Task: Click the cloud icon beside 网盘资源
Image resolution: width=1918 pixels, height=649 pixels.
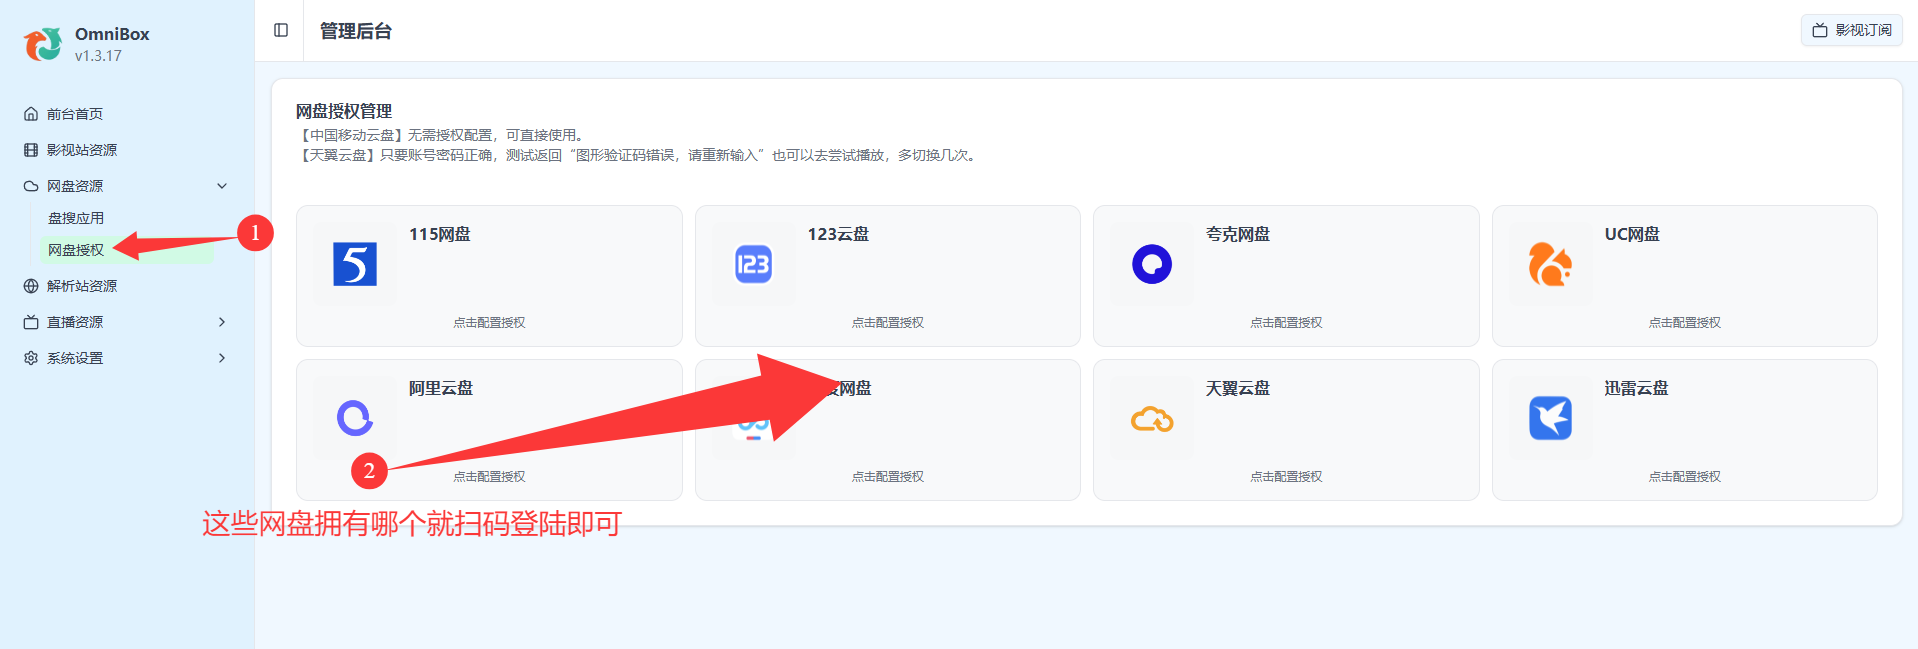Action: point(31,186)
